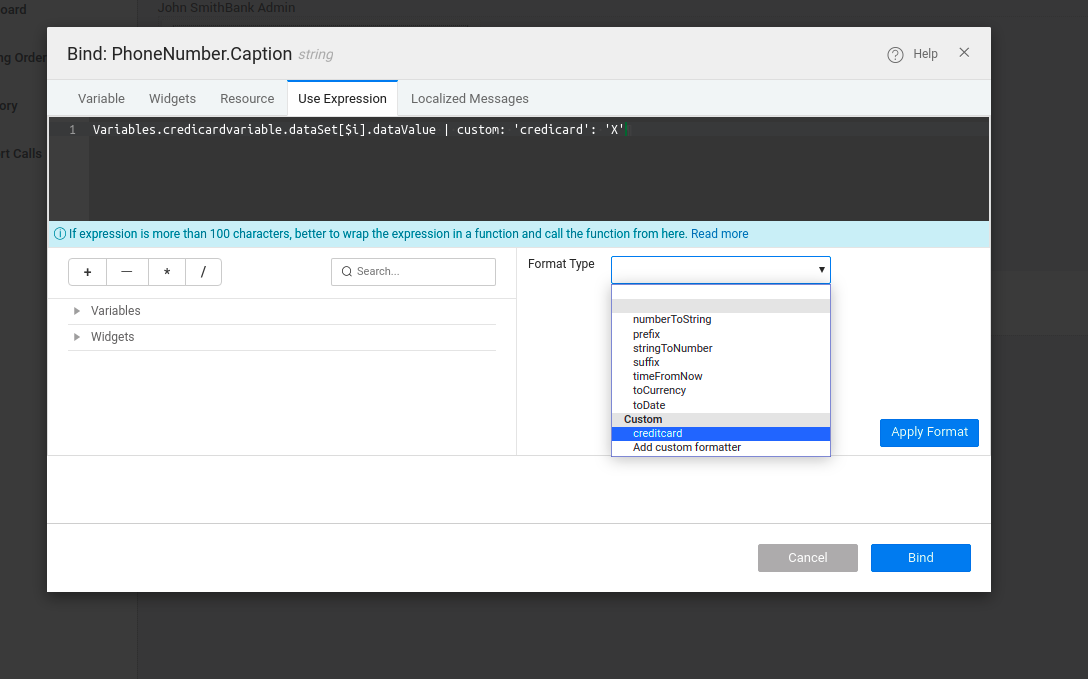Choose toCurrency from format list
Viewport: 1088px width, 679px height.
click(x=659, y=391)
